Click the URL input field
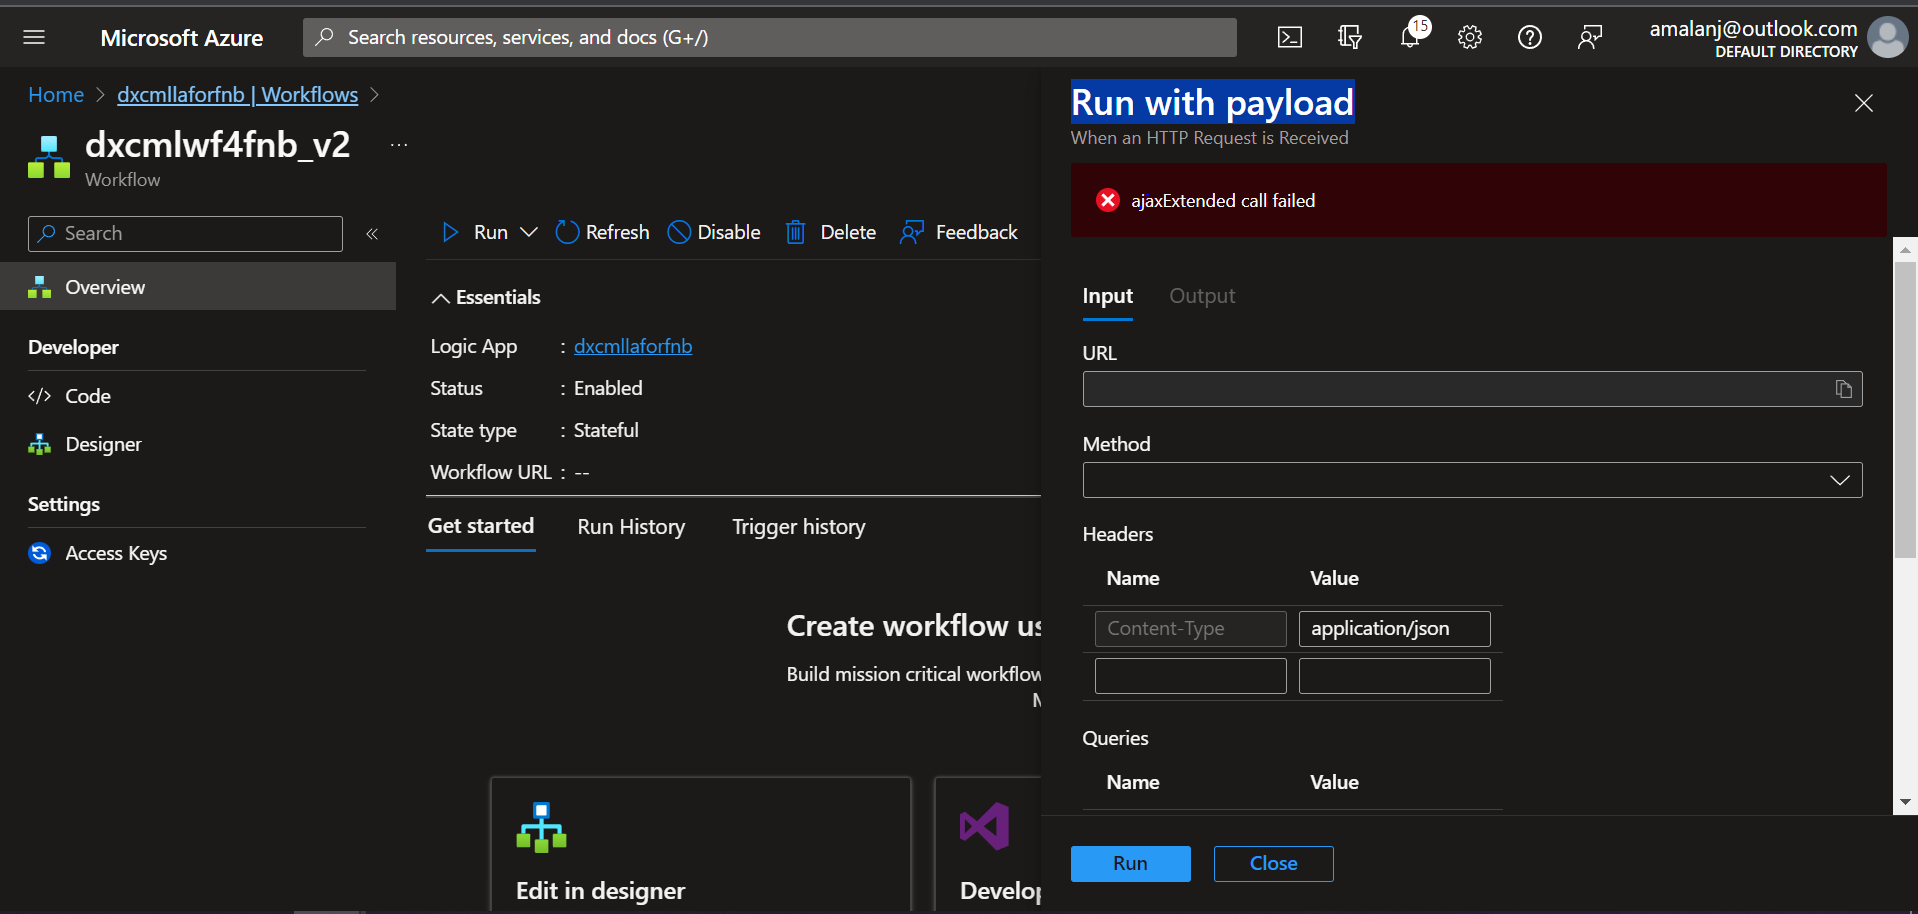Screen dimensions: 1918x914 pos(1472,389)
